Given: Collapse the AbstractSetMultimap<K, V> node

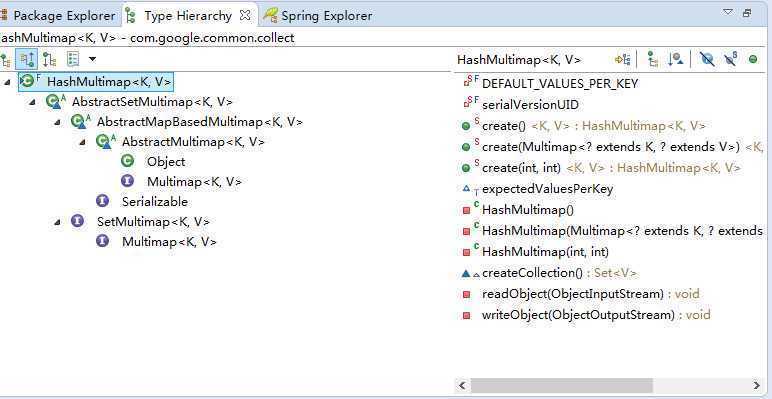Looking at the screenshot, I should coord(32,102).
